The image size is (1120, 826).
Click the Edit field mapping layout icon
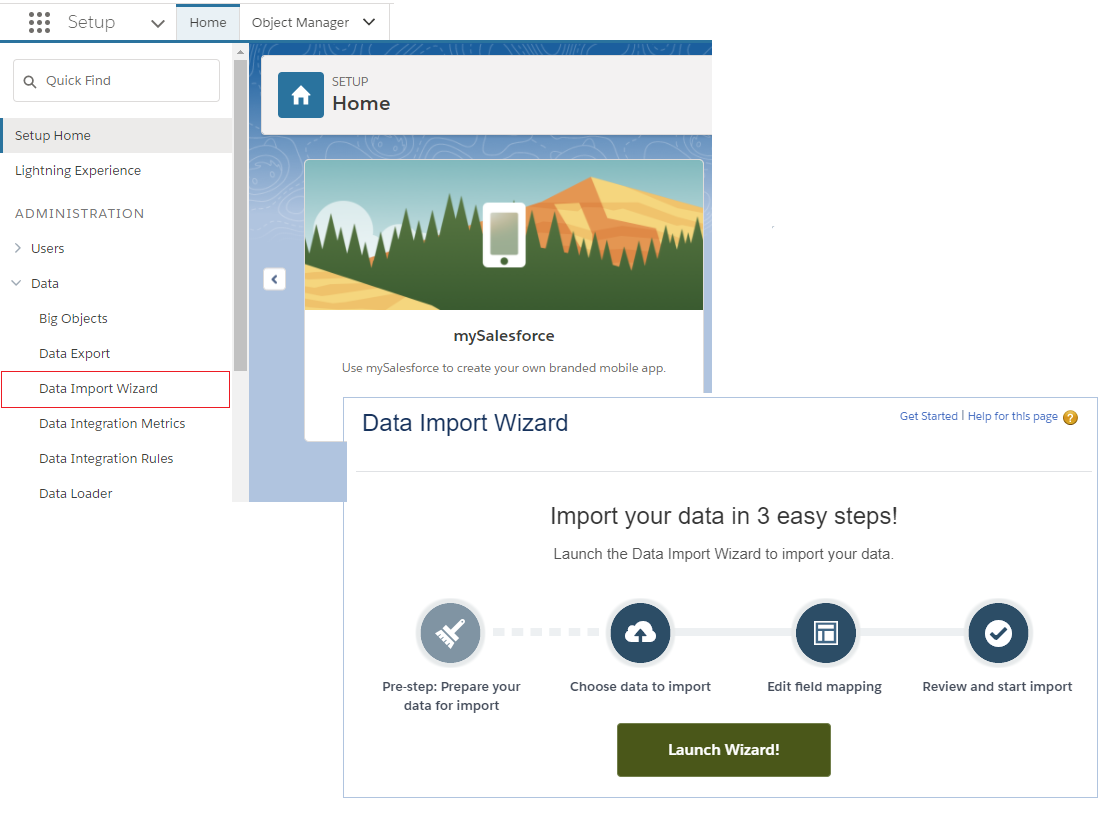coord(826,632)
